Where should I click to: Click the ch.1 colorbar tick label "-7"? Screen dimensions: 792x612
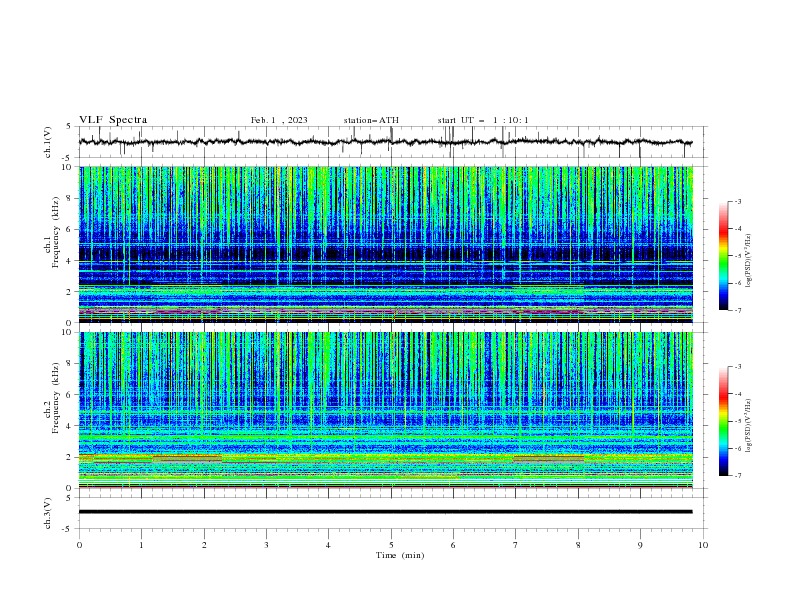coord(737,310)
